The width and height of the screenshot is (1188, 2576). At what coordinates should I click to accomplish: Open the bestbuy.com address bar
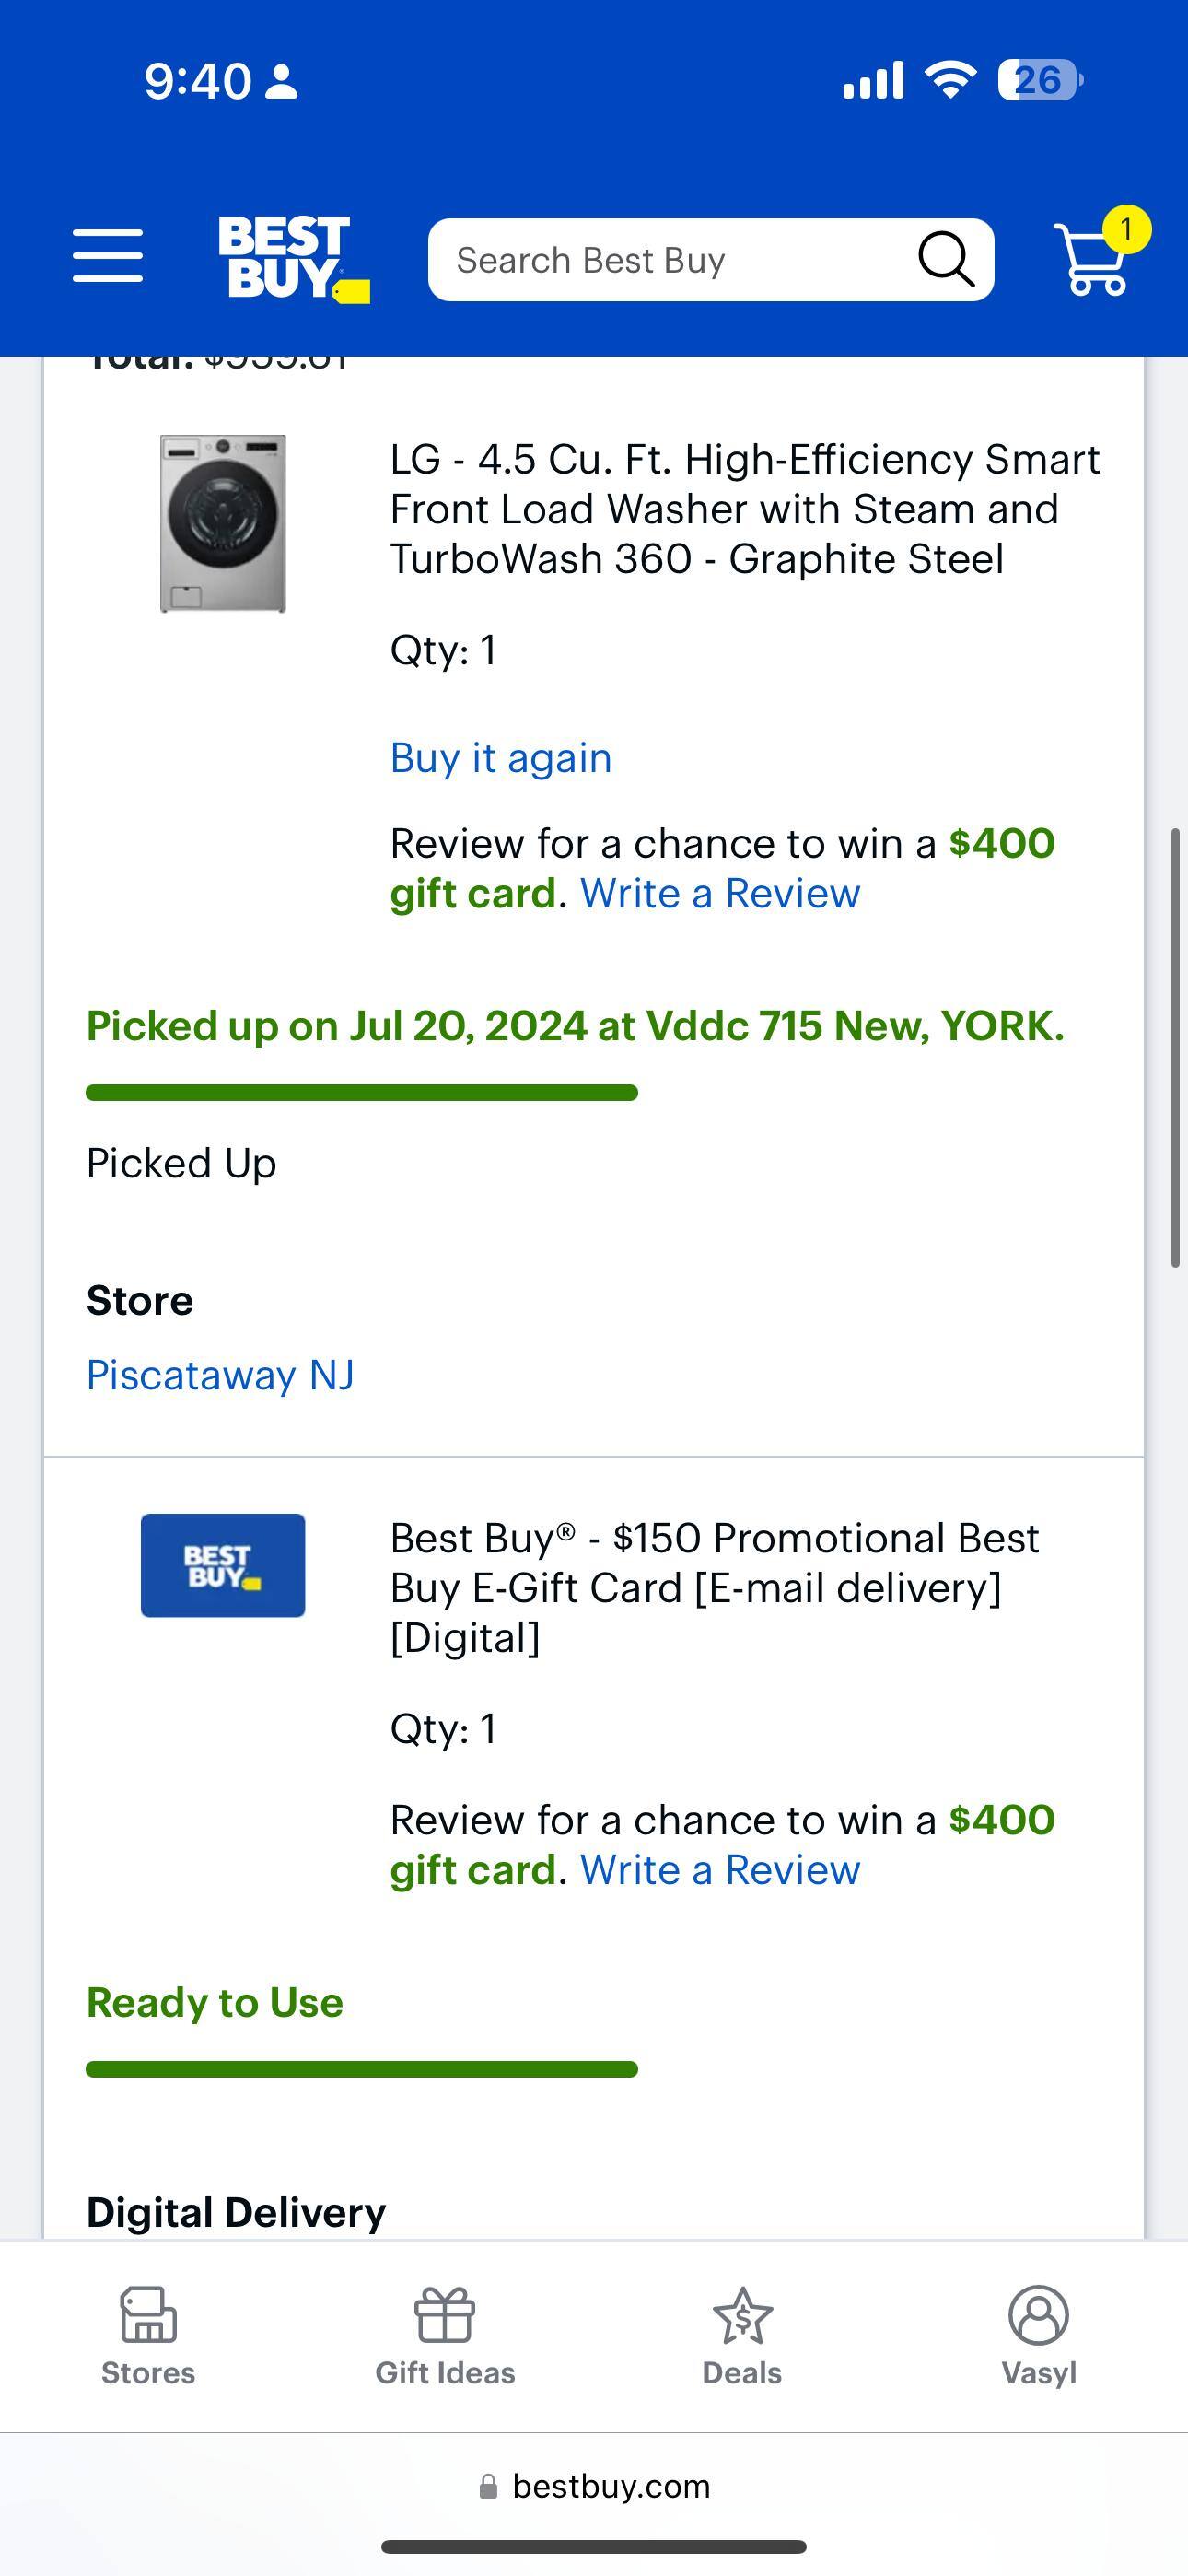594,2487
